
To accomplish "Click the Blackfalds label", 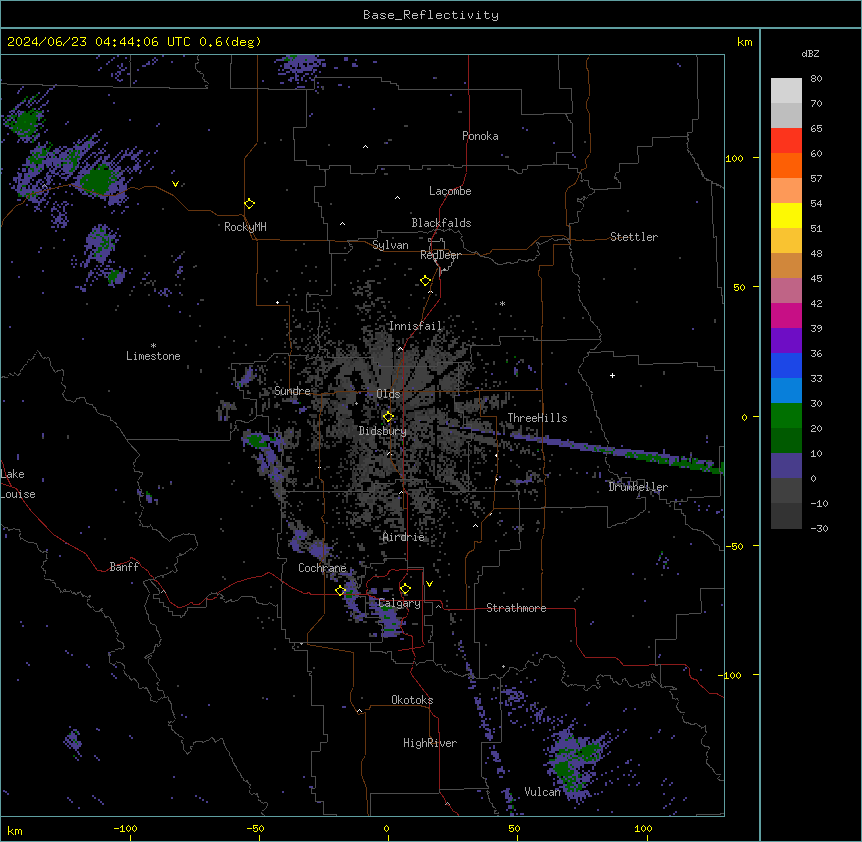I will coord(441,223).
